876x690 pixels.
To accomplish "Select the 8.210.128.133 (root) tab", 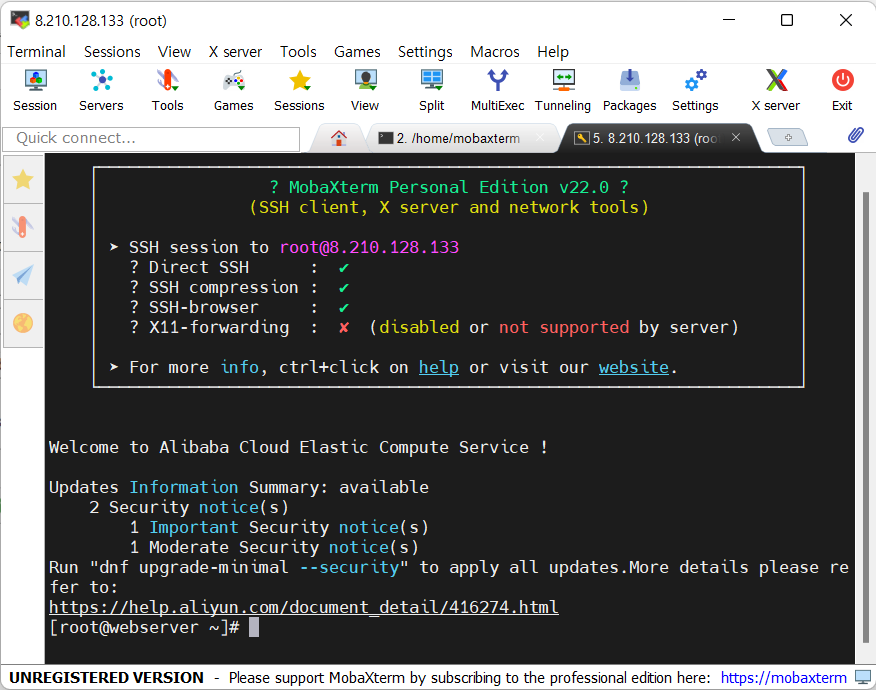I will [654, 138].
